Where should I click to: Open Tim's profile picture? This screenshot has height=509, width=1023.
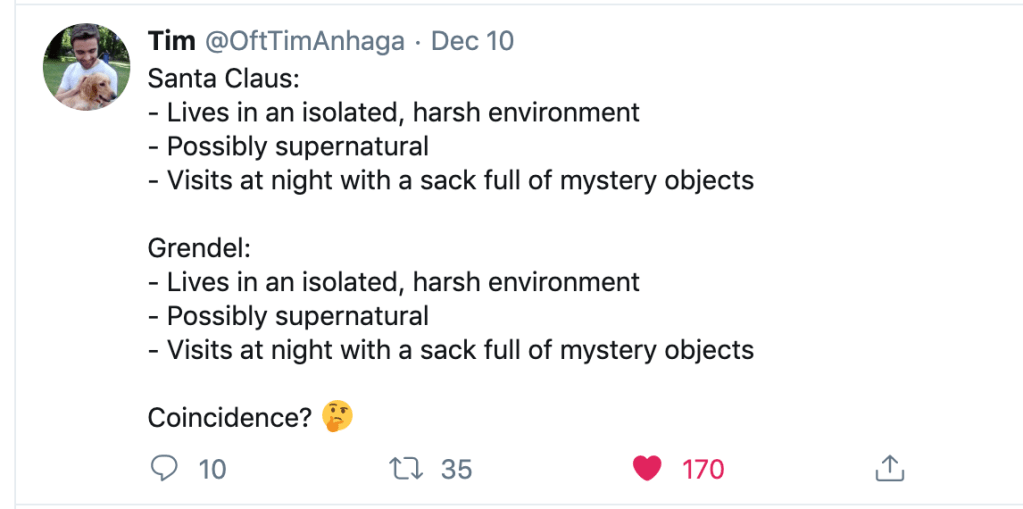tap(86, 67)
